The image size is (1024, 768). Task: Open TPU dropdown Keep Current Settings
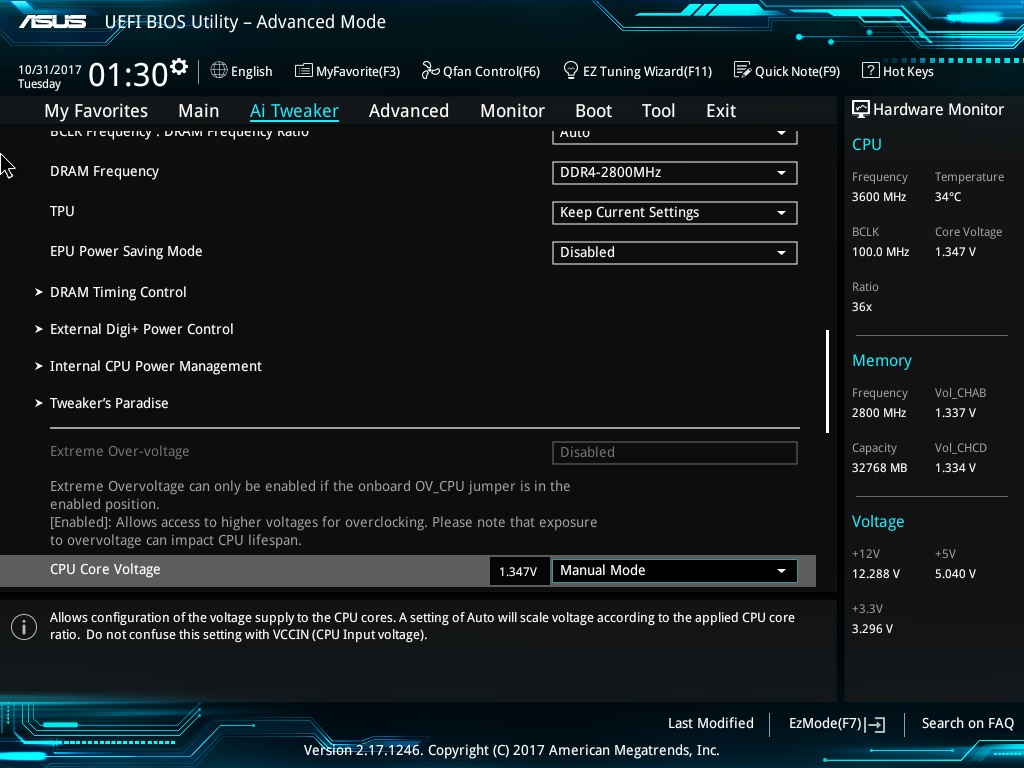[x=675, y=212]
